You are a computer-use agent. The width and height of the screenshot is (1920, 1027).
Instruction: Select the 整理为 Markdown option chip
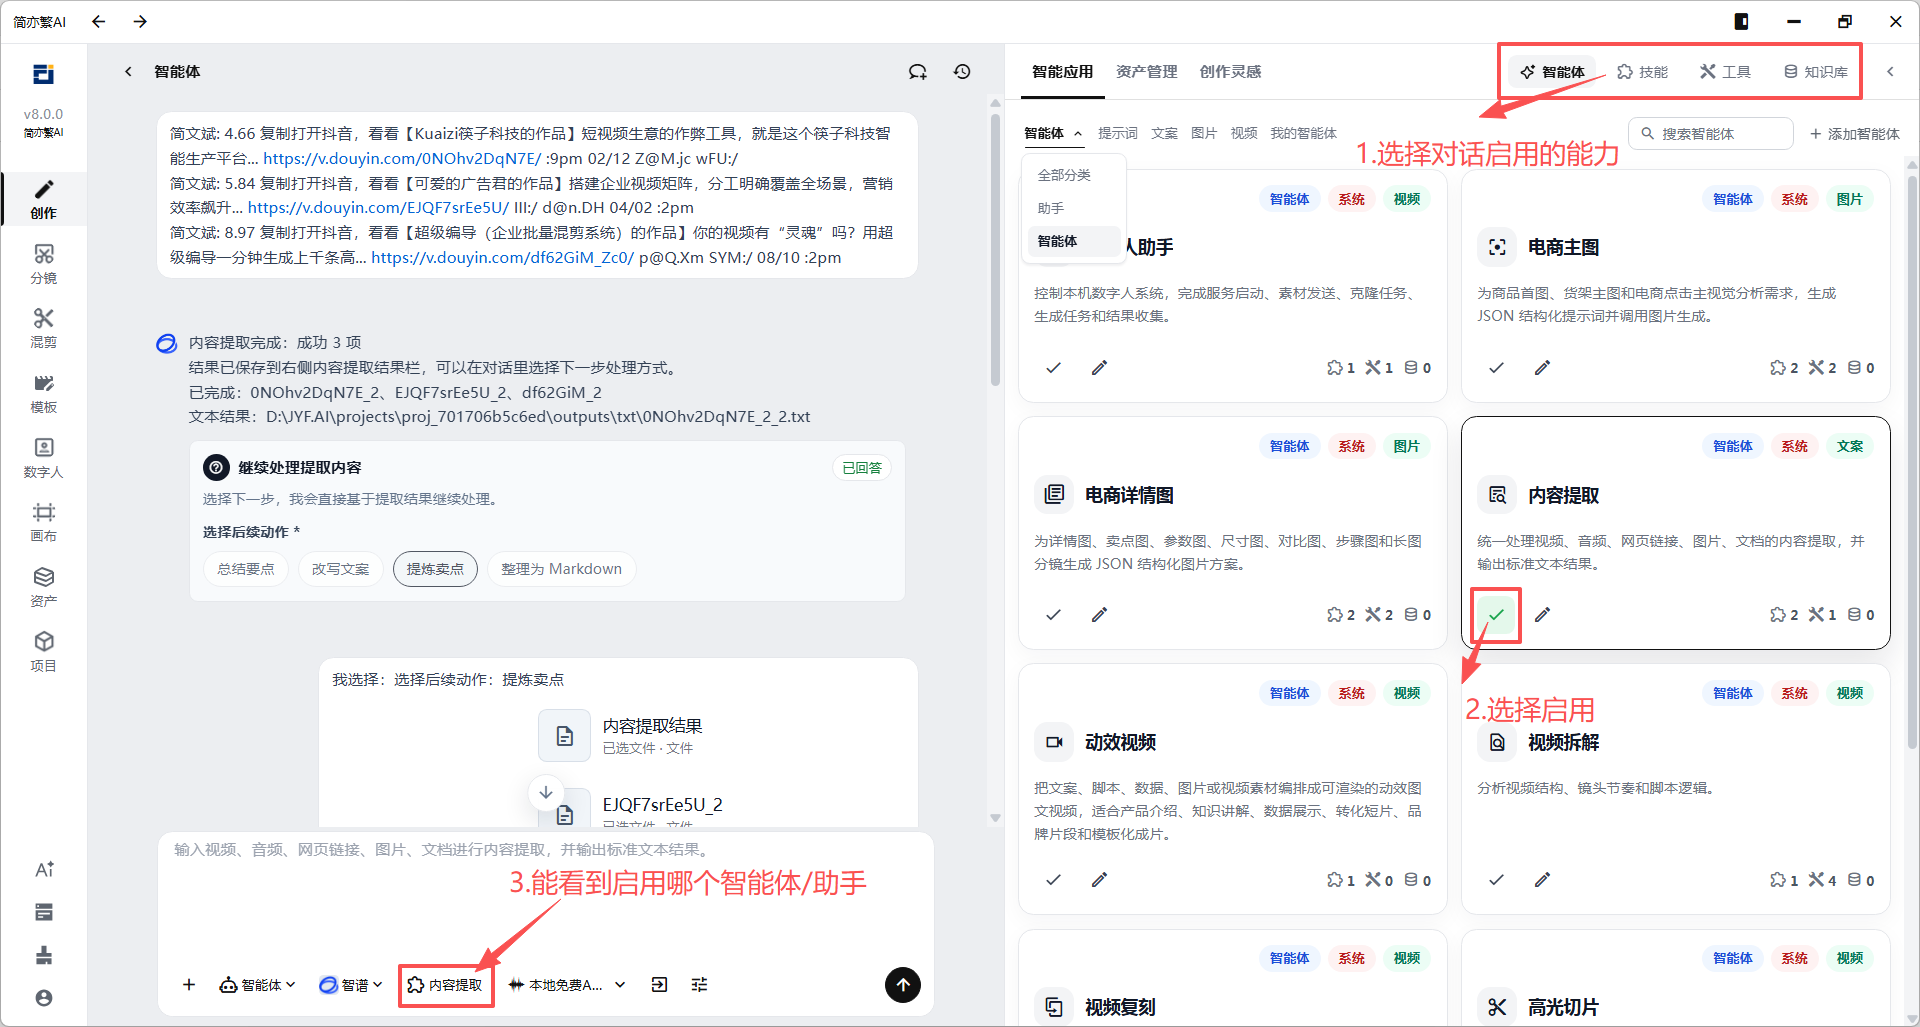(x=561, y=569)
